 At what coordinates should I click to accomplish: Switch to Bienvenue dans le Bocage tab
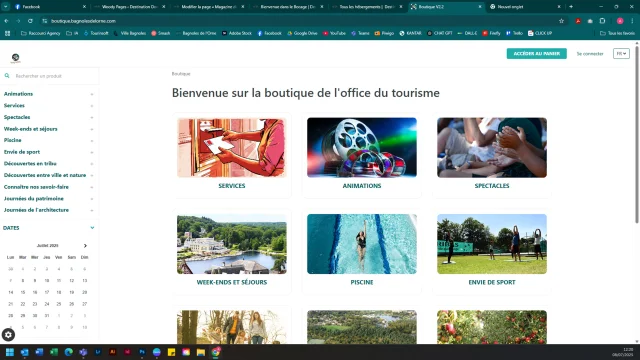288,7
